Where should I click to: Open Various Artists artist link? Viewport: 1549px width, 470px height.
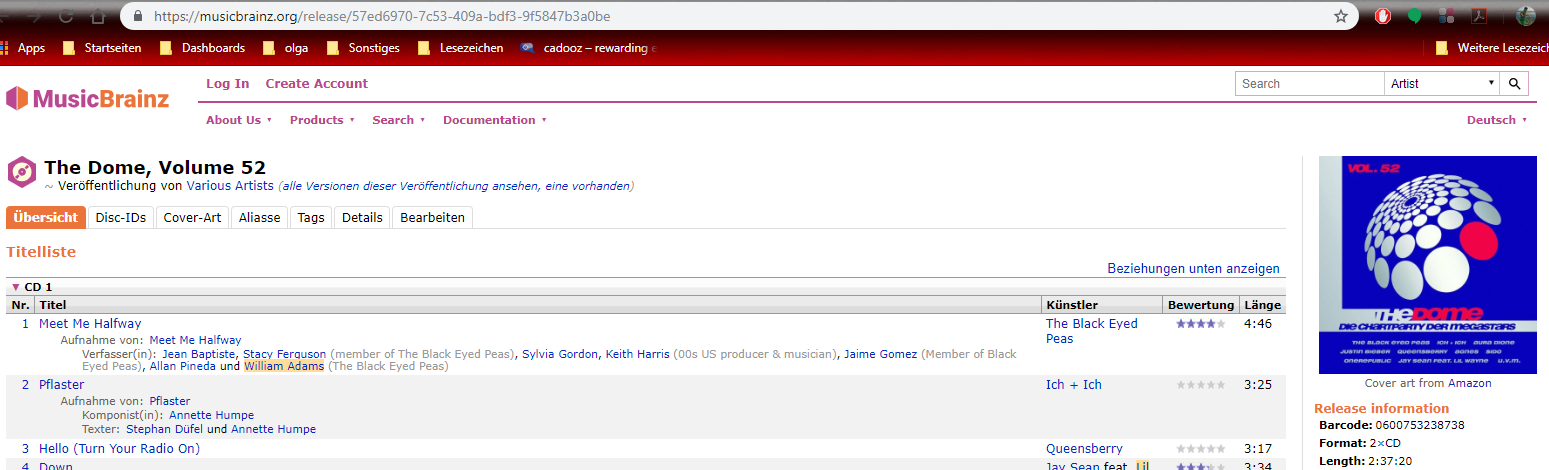point(230,186)
